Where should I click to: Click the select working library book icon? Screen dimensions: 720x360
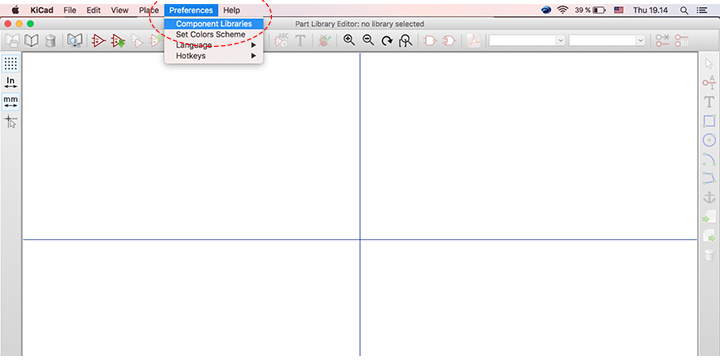point(32,41)
